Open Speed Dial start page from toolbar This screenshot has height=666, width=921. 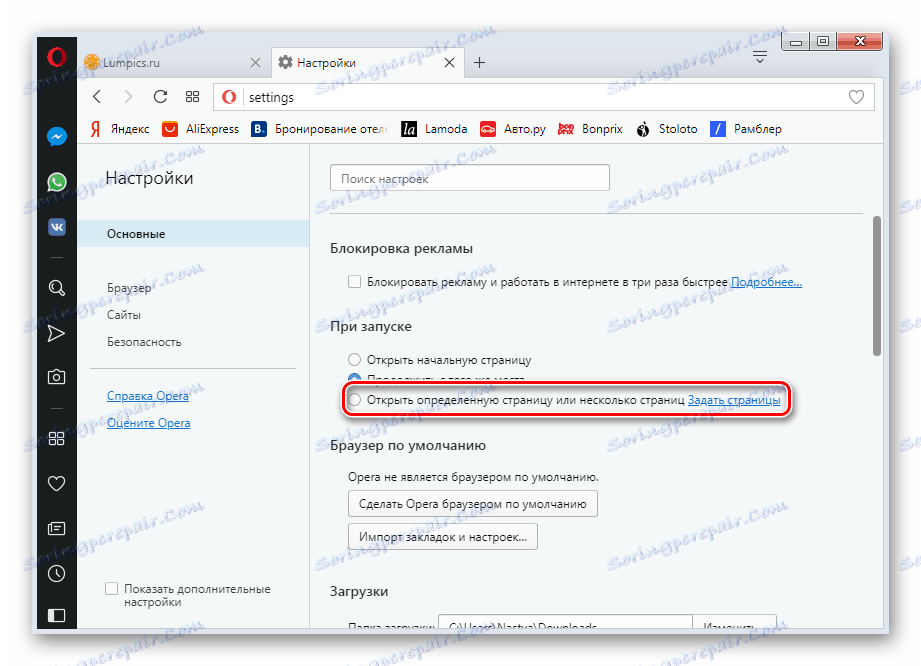click(x=193, y=97)
